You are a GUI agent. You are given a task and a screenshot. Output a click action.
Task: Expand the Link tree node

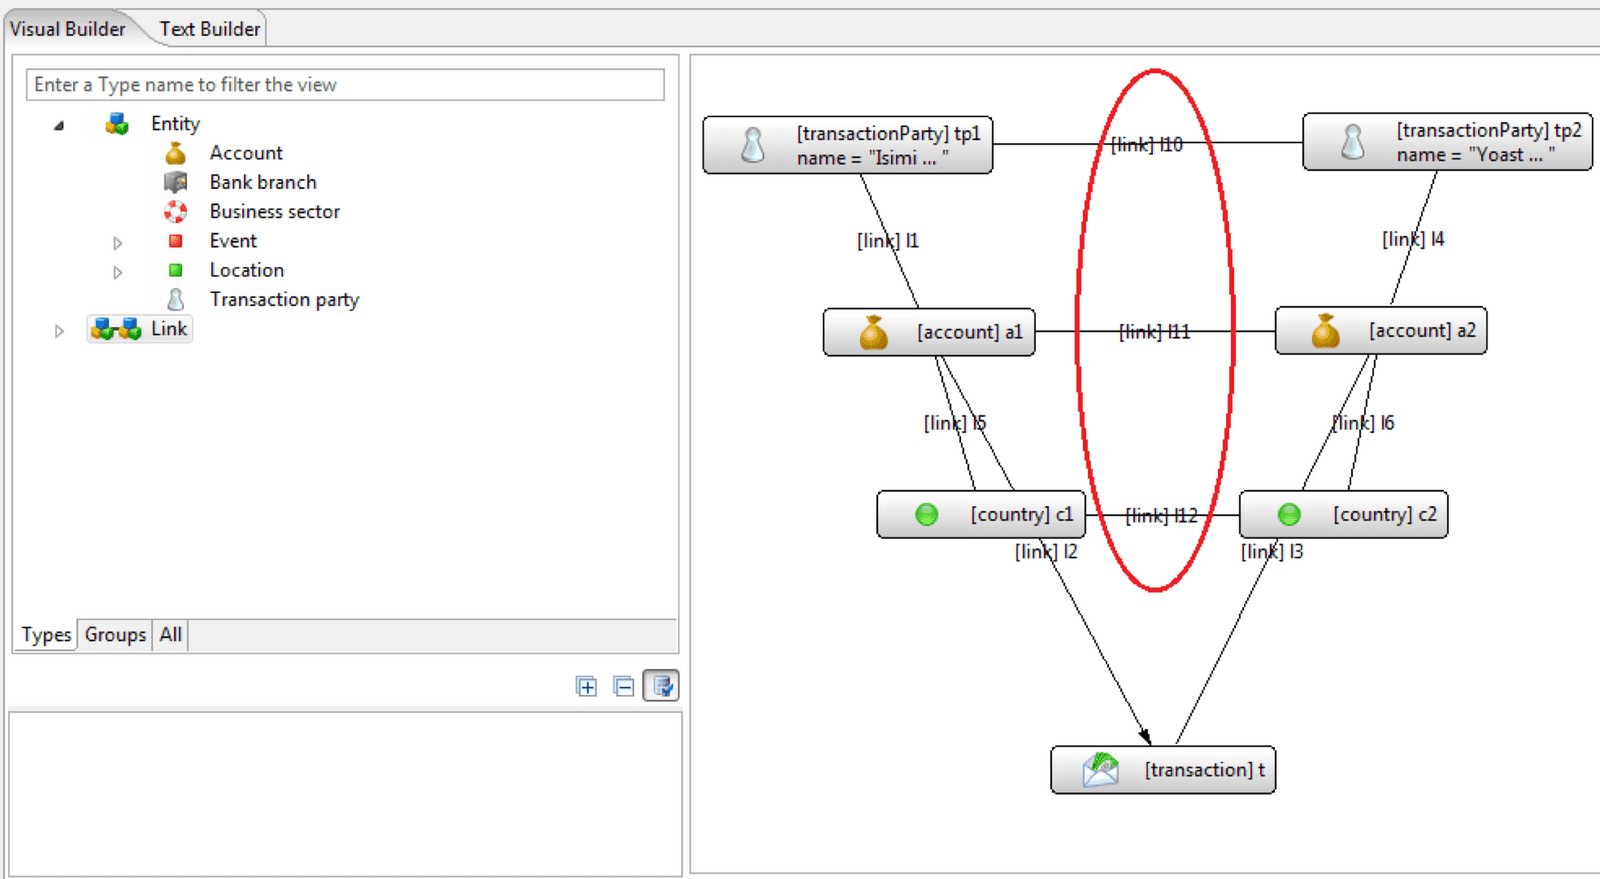(x=59, y=330)
